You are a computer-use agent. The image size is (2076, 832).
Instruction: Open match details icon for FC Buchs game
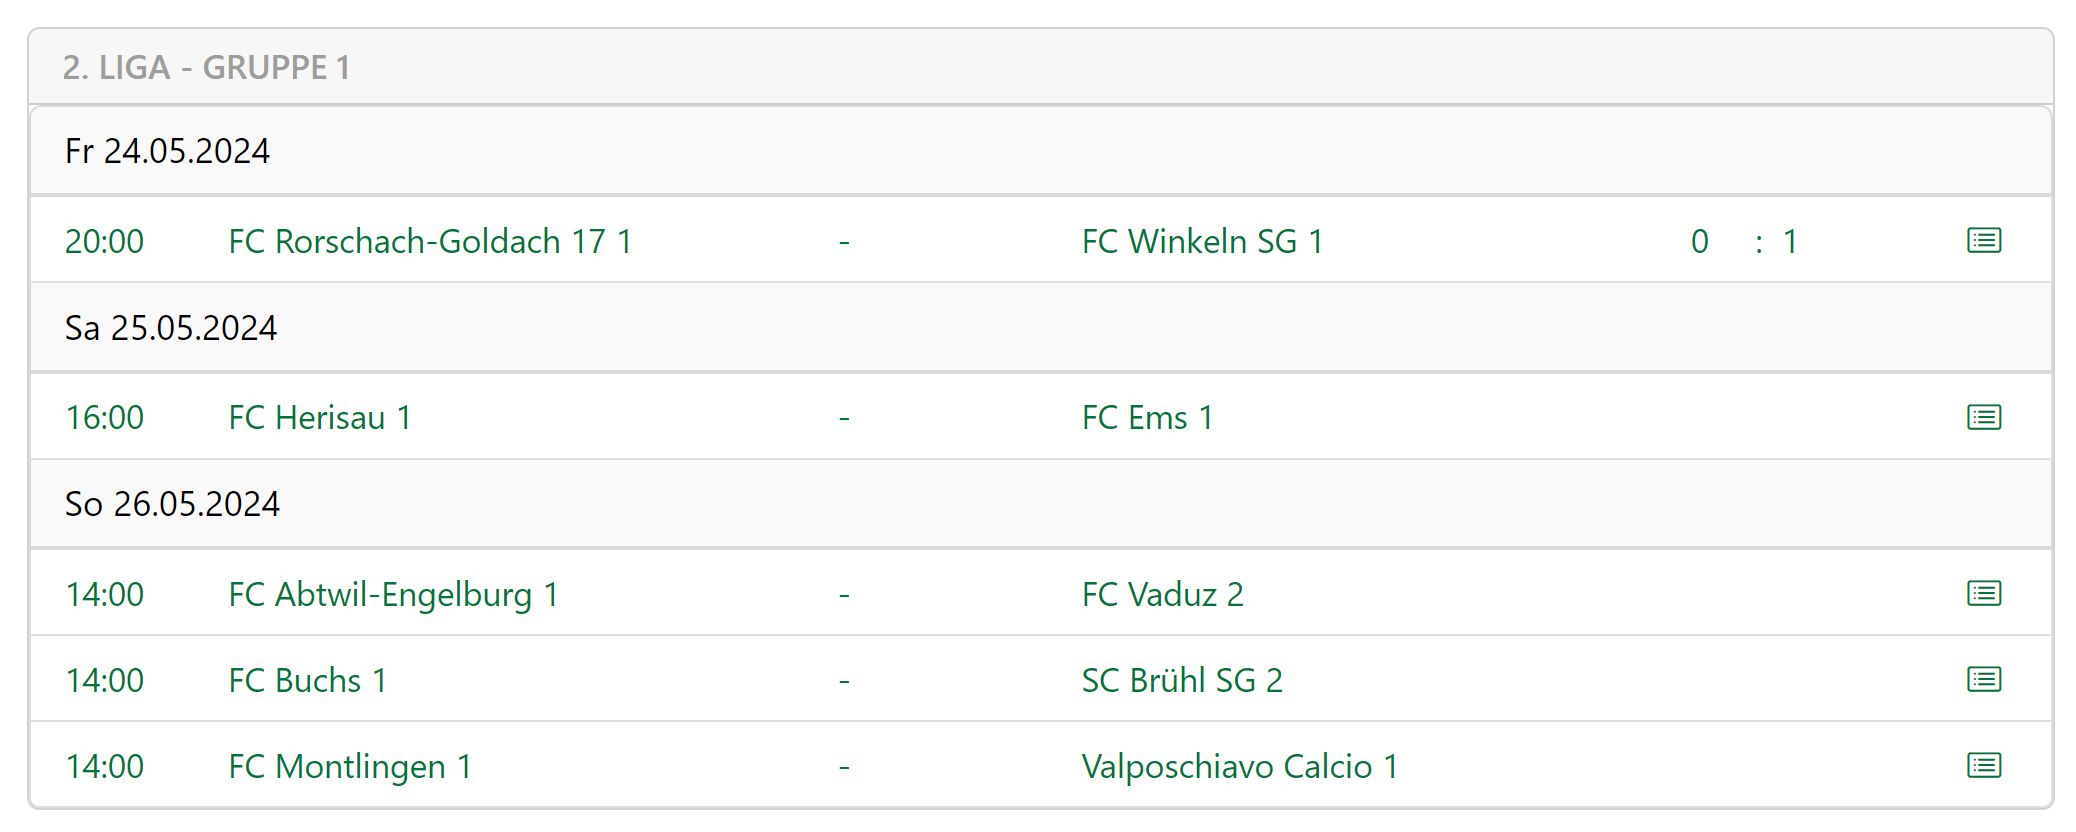(x=1983, y=680)
